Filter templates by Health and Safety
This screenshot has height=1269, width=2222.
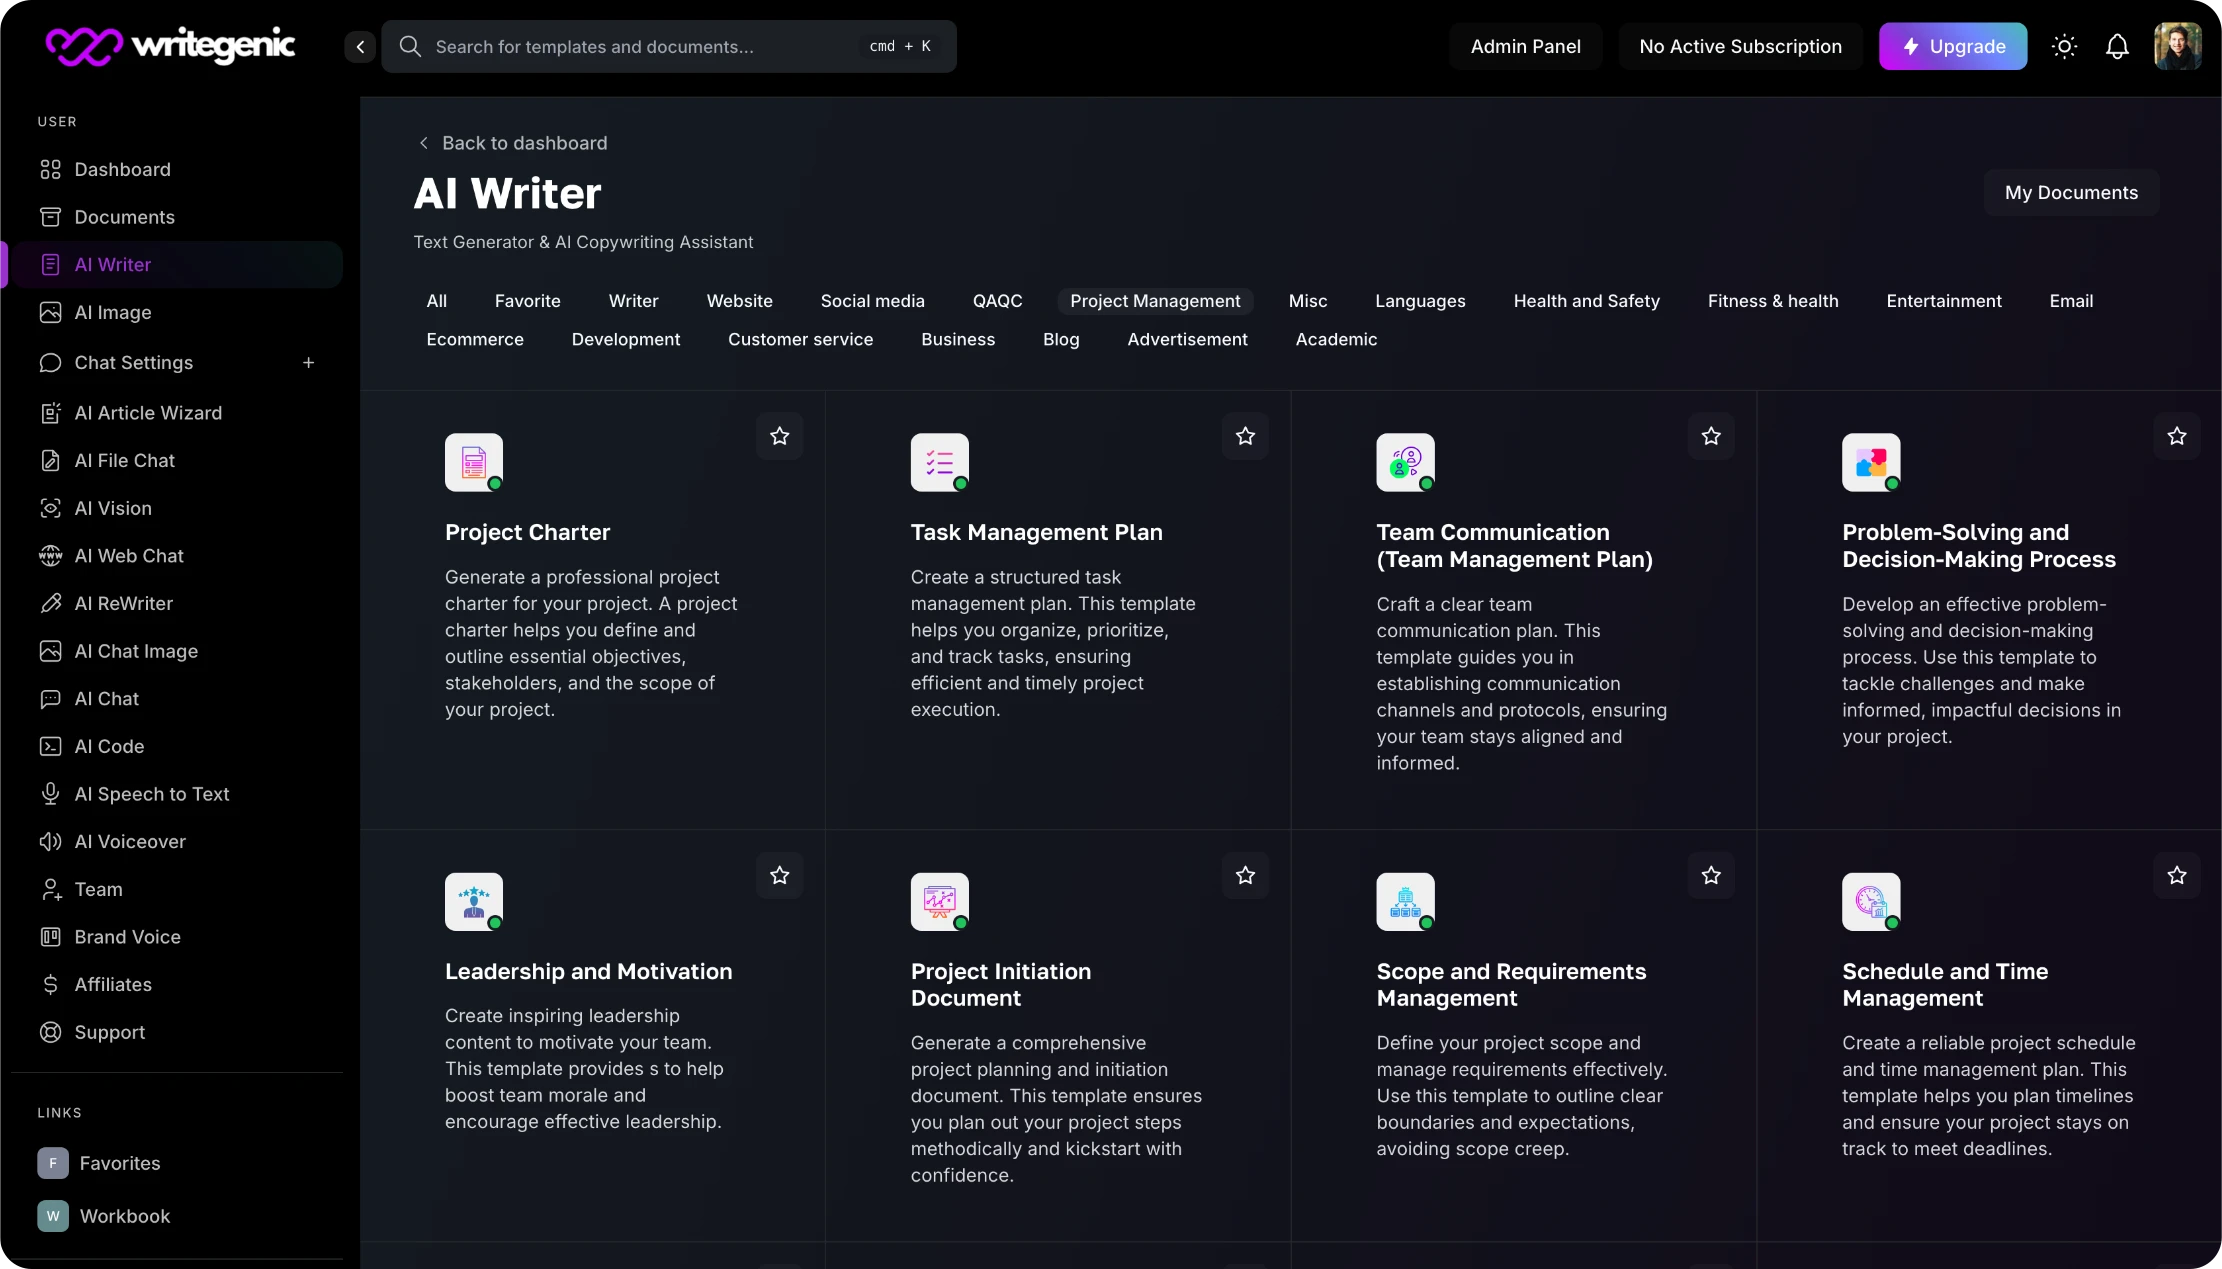(x=1587, y=301)
